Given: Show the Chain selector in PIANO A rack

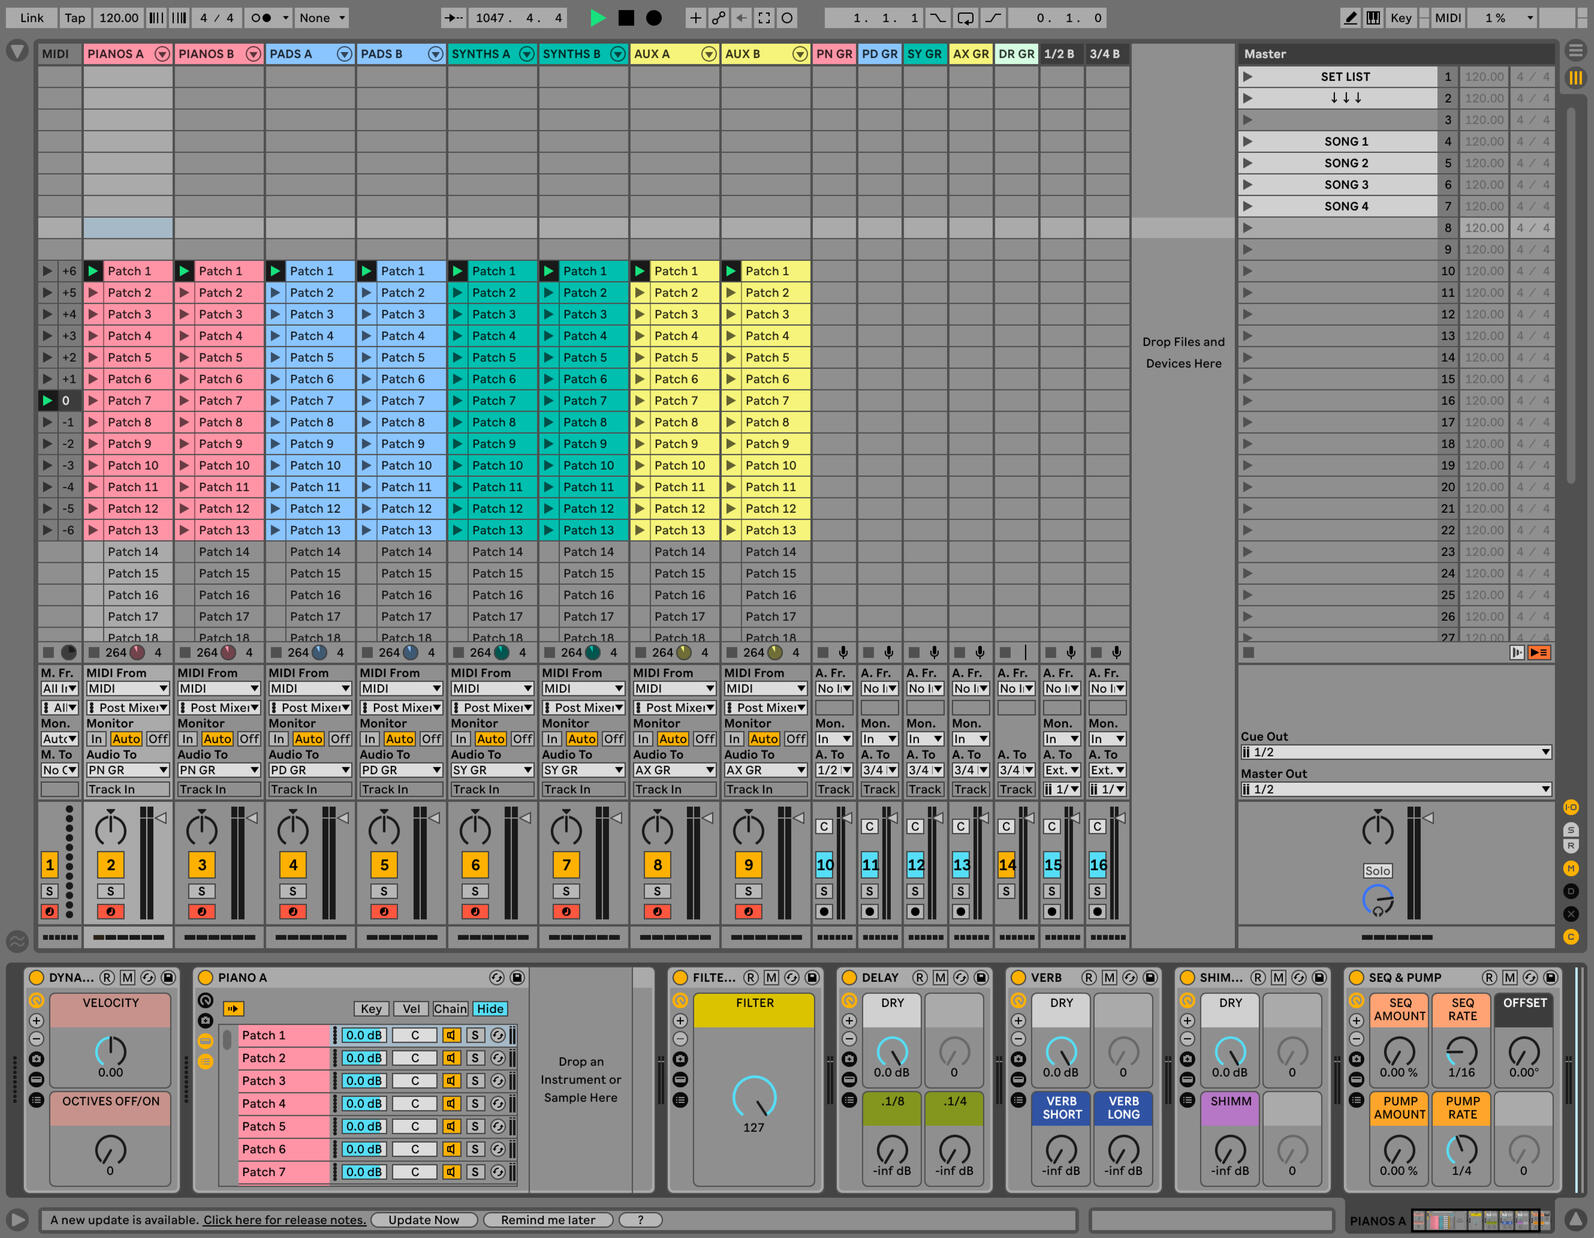Looking at the screenshot, I should [x=450, y=1009].
